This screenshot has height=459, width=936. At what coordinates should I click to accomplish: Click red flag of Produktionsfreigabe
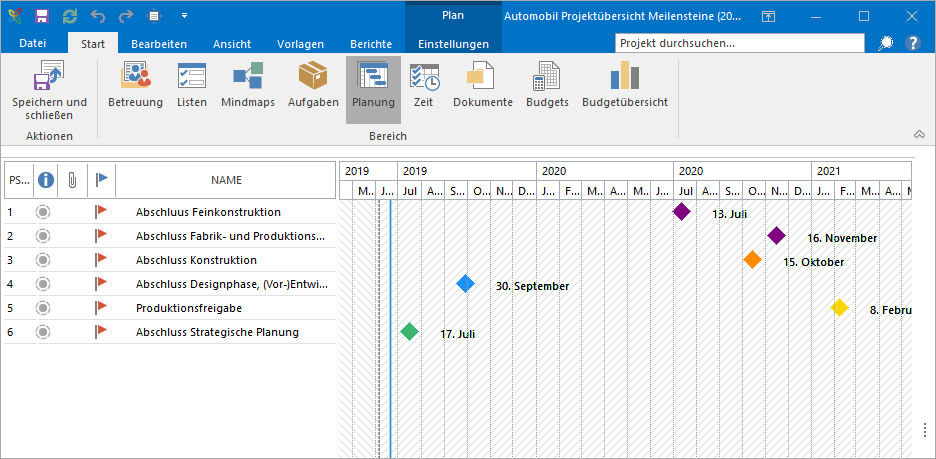pos(100,307)
